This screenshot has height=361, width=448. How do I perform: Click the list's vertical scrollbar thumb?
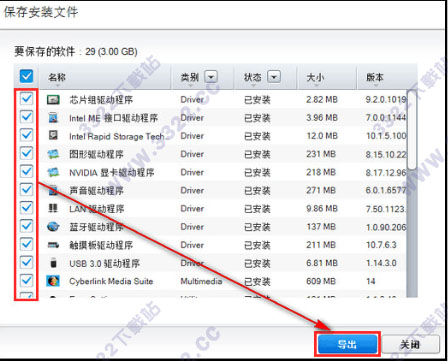click(412, 130)
